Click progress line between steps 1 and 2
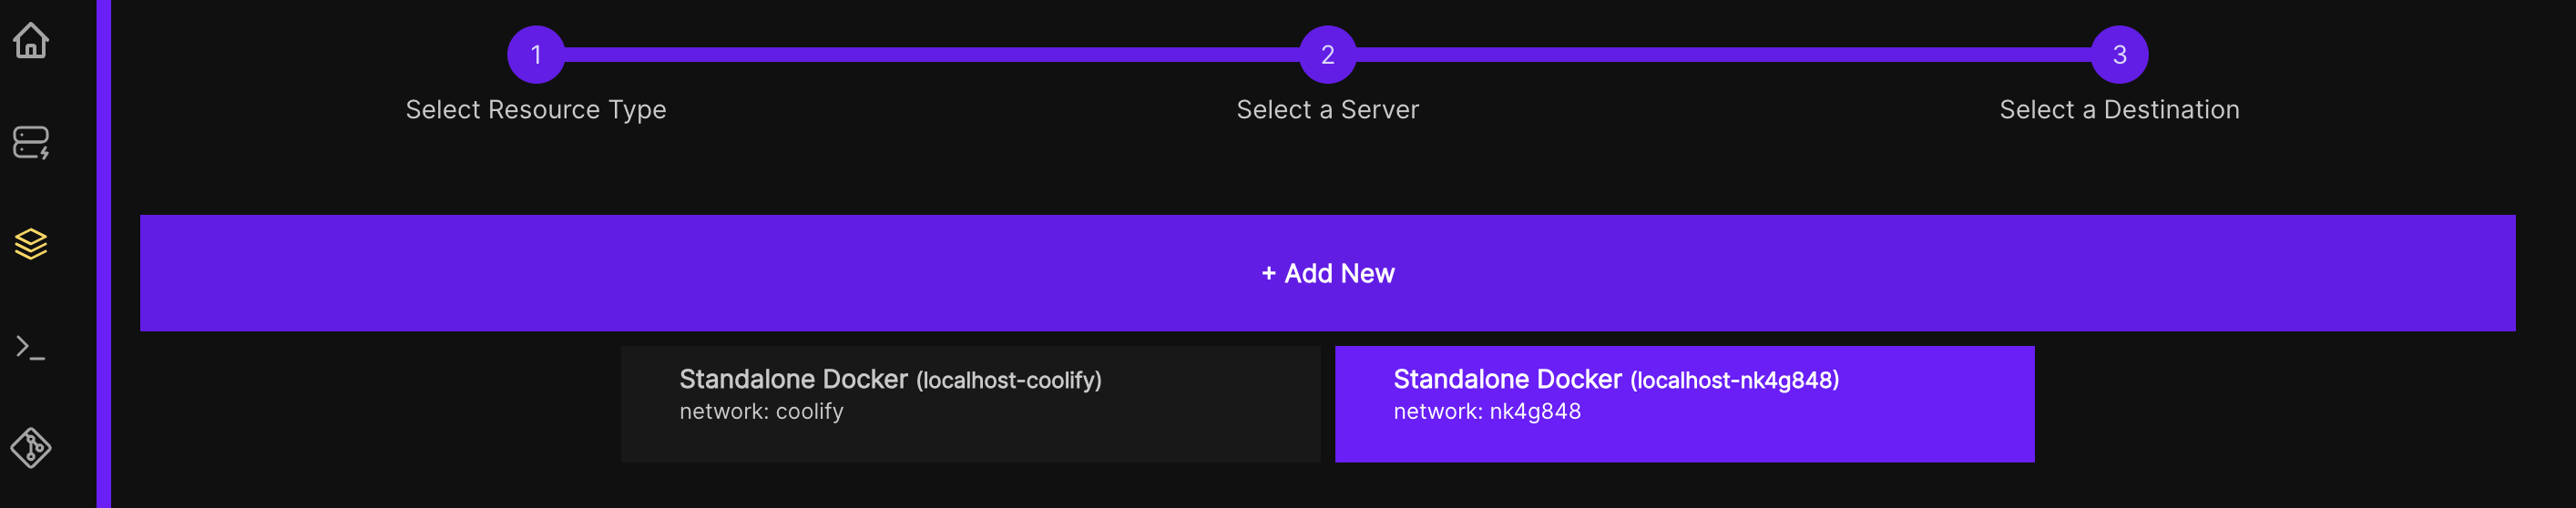Viewport: 2576px width, 508px height. (930, 55)
